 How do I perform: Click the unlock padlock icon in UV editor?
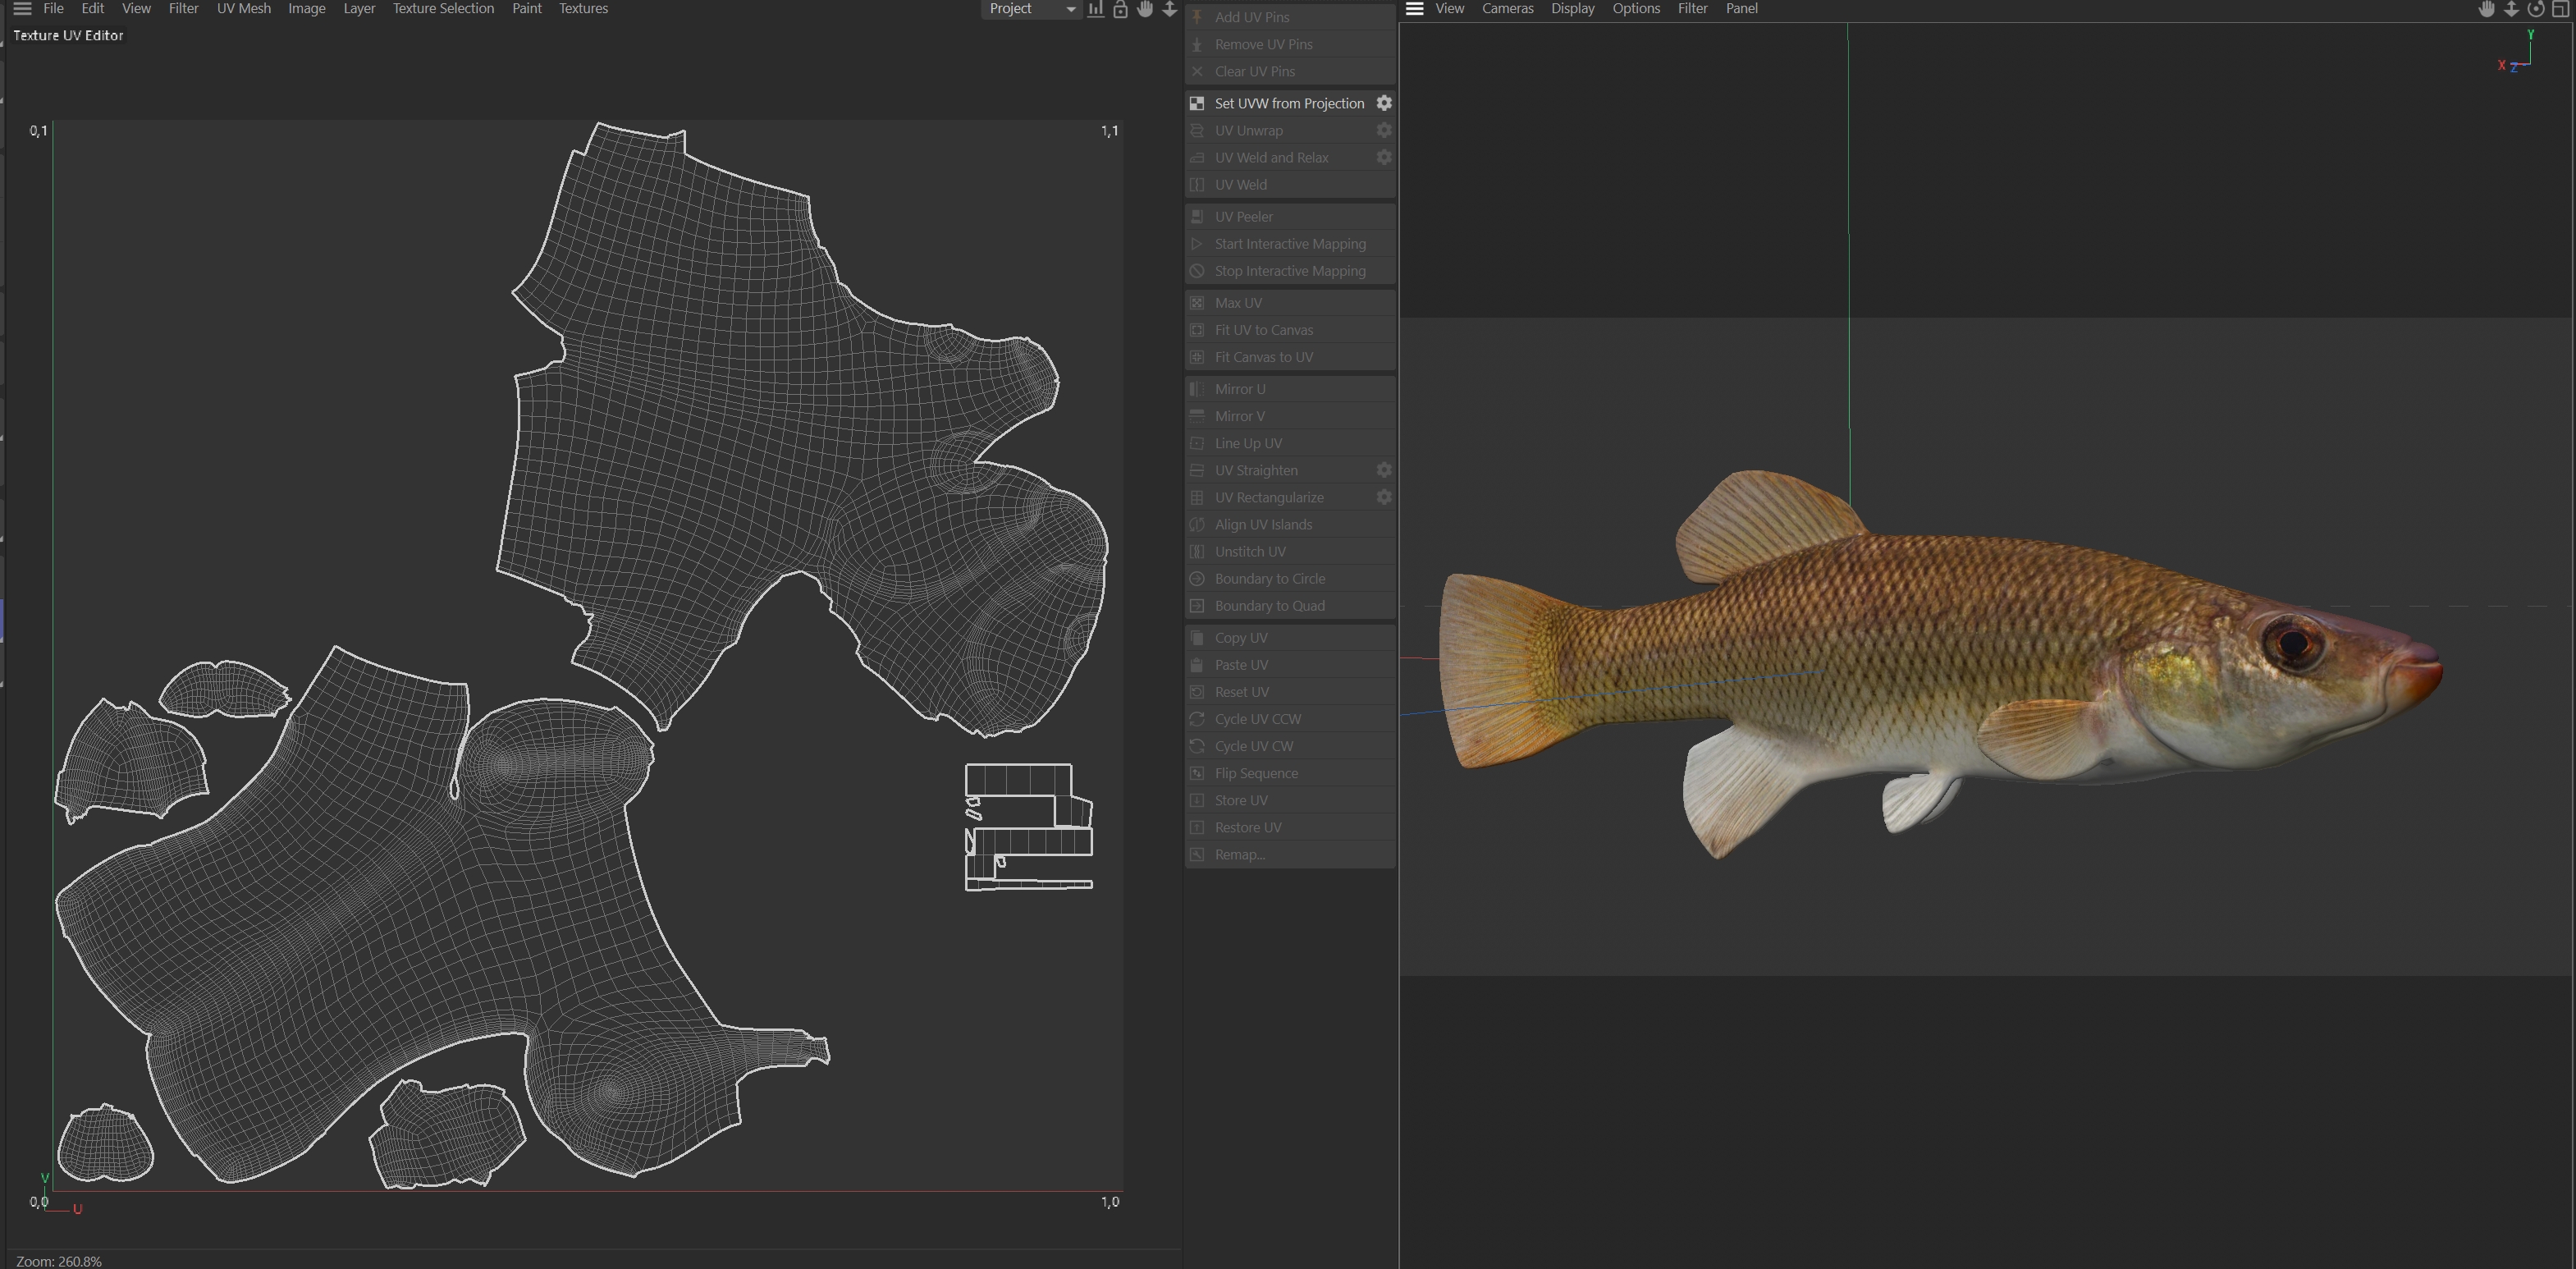pyautogui.click(x=1120, y=9)
